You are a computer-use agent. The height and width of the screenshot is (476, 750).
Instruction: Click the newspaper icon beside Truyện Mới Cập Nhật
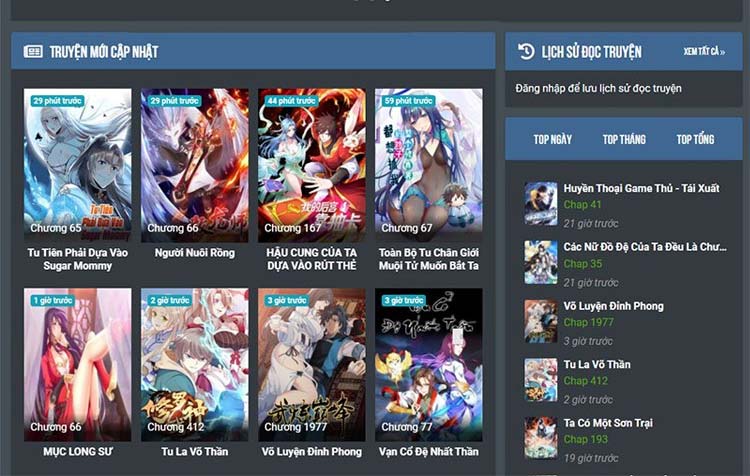(x=33, y=52)
